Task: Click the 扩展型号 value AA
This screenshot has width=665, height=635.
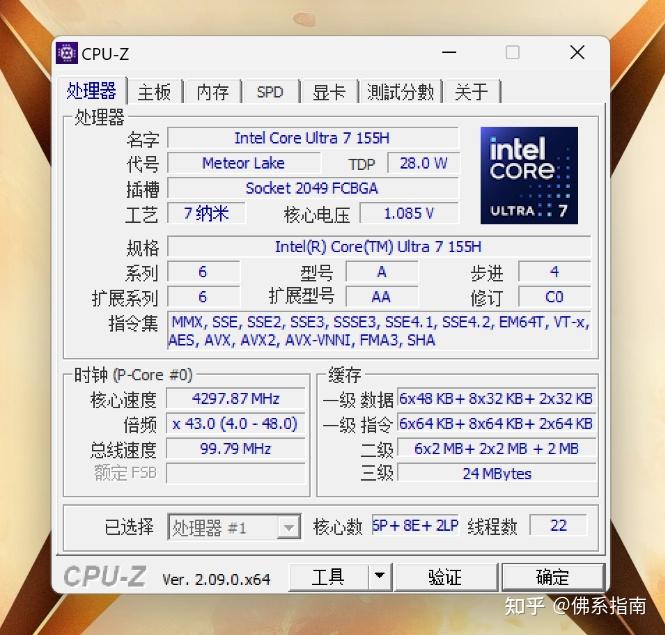Action: coord(382,297)
